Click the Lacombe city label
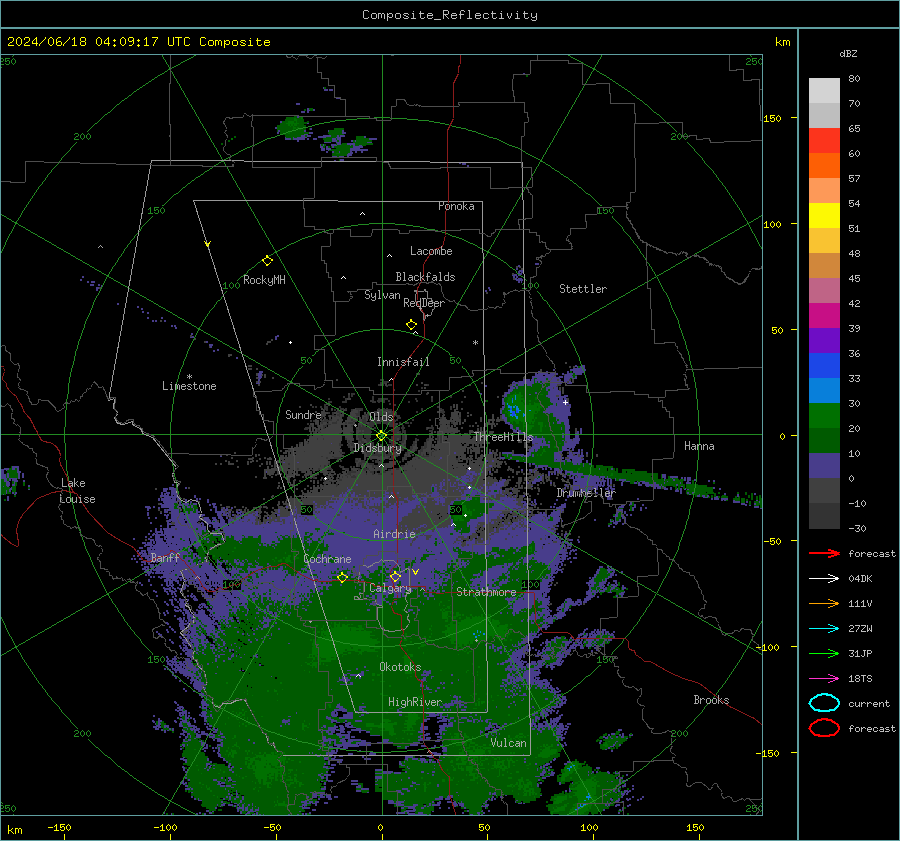The height and width of the screenshot is (841, 900). [431, 251]
